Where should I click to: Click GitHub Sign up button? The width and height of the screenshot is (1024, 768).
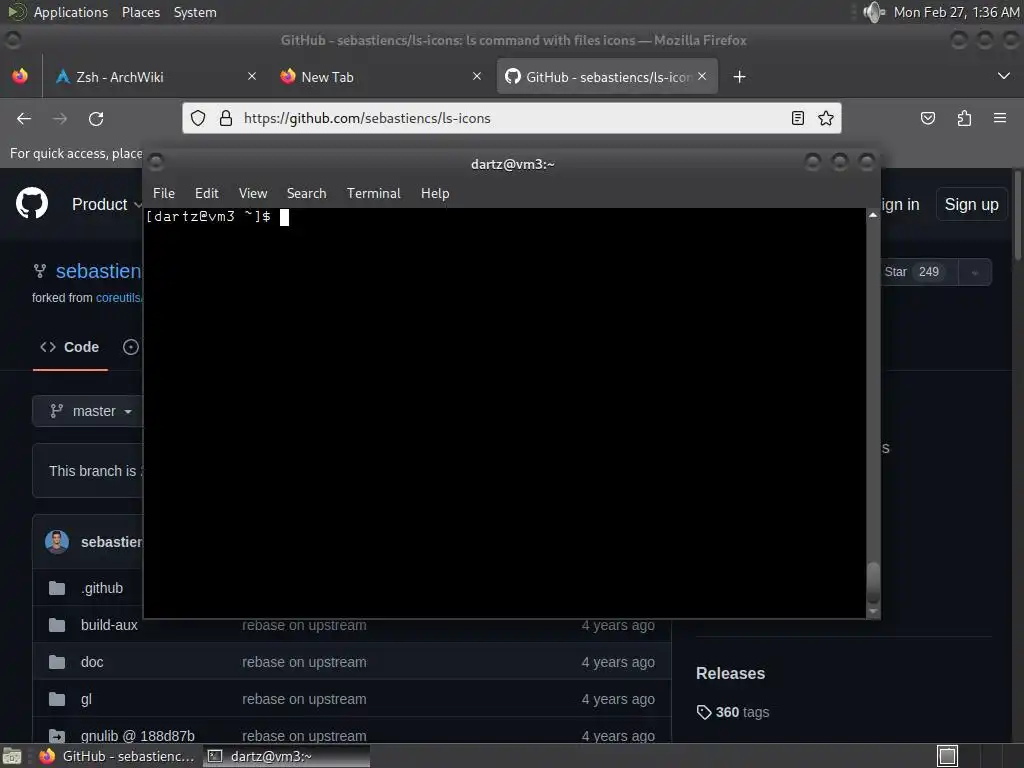(x=971, y=204)
